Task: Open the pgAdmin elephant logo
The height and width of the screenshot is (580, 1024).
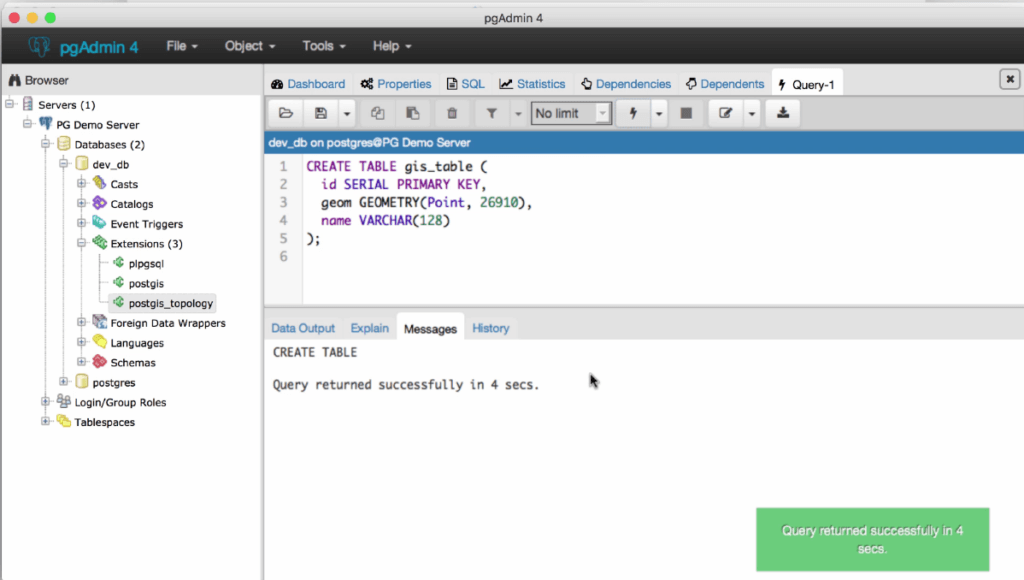Action: point(38,46)
